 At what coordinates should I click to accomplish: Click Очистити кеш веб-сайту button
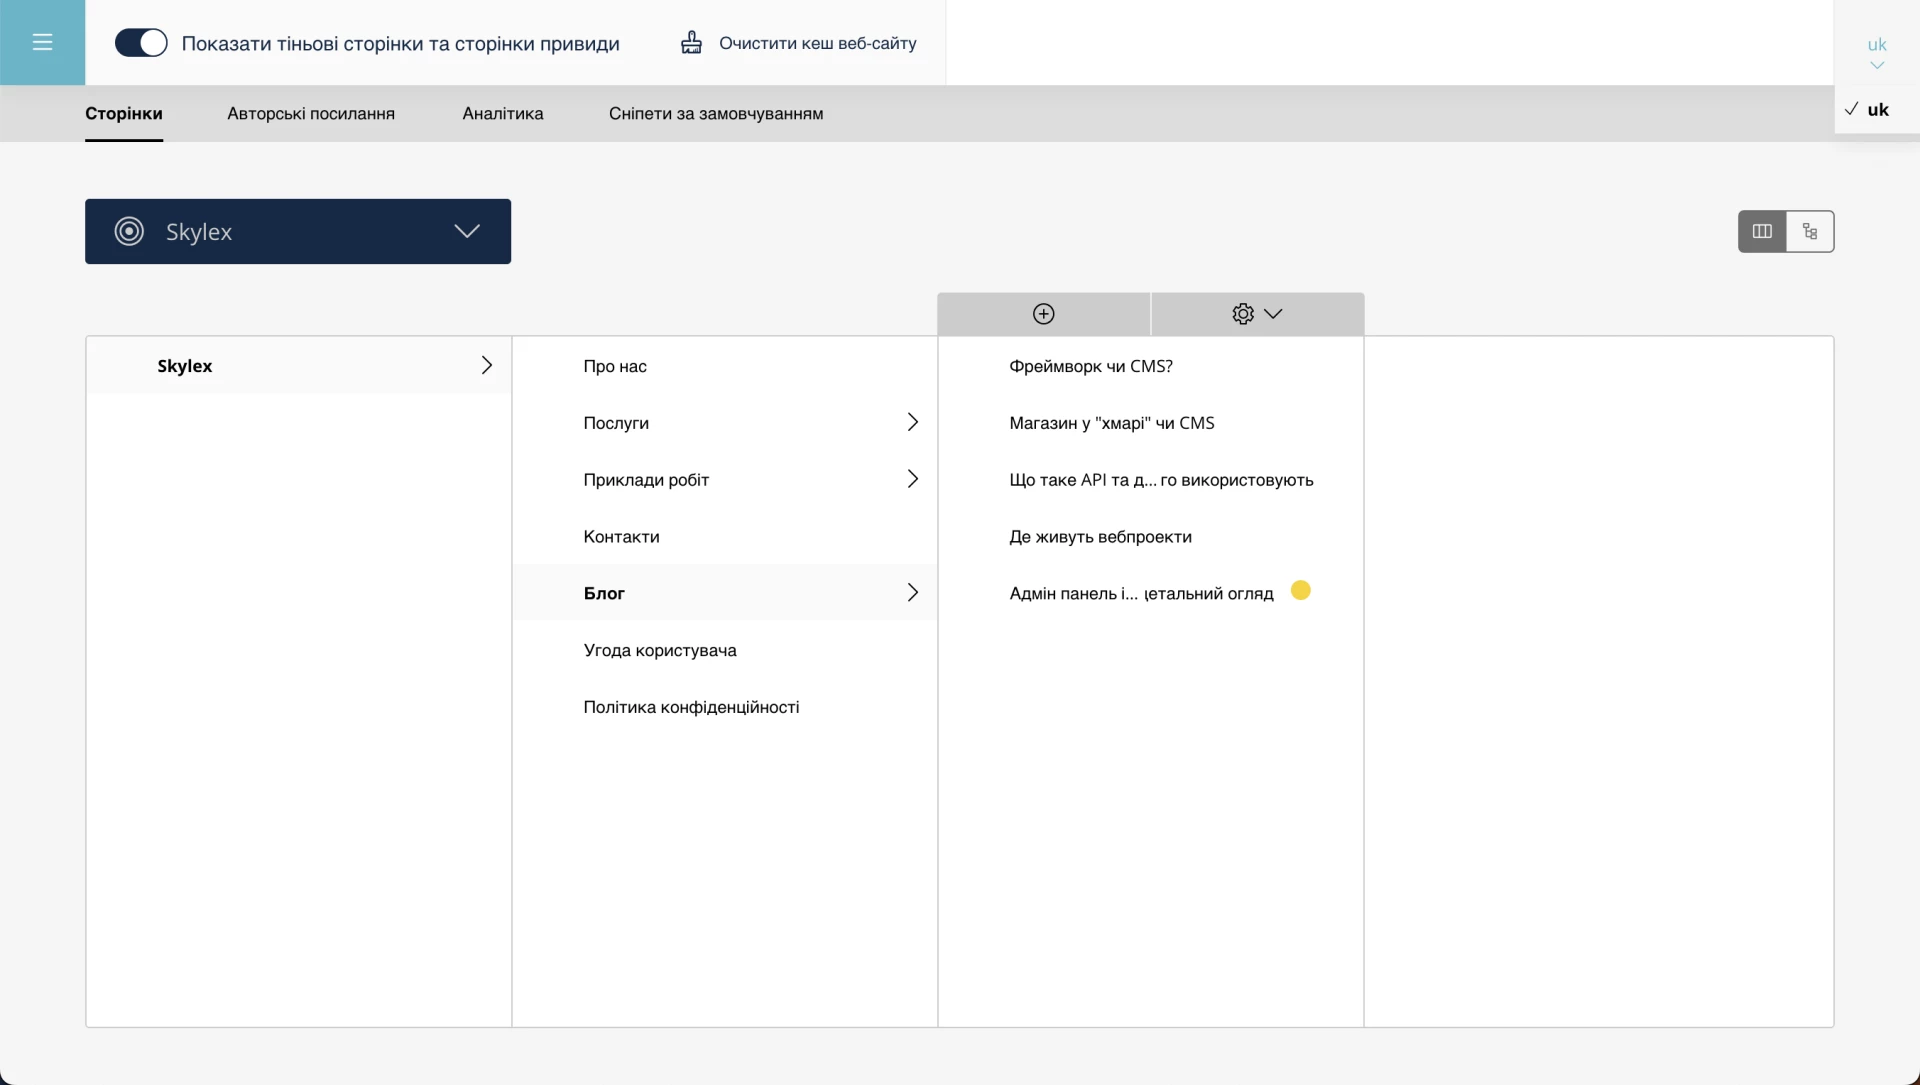tap(817, 43)
